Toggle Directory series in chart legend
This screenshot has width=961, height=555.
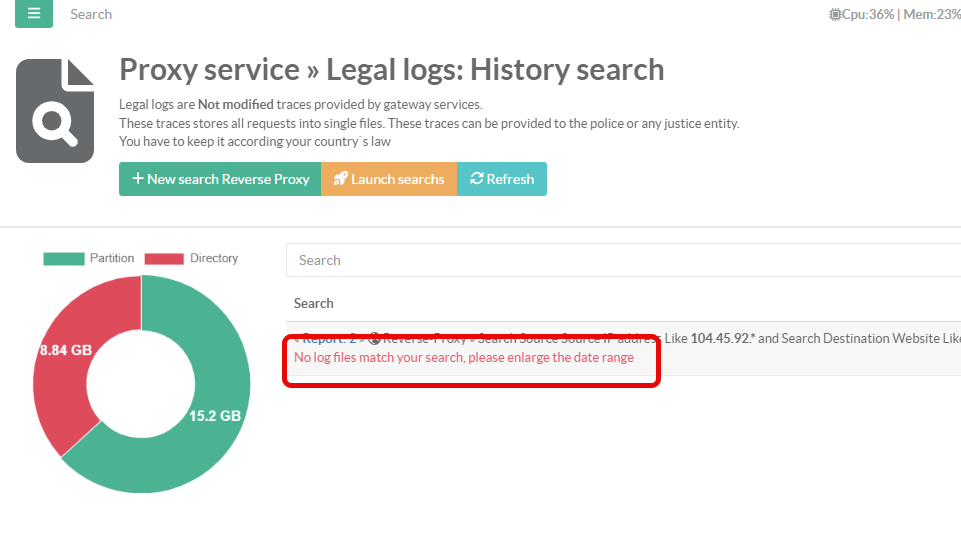191,258
